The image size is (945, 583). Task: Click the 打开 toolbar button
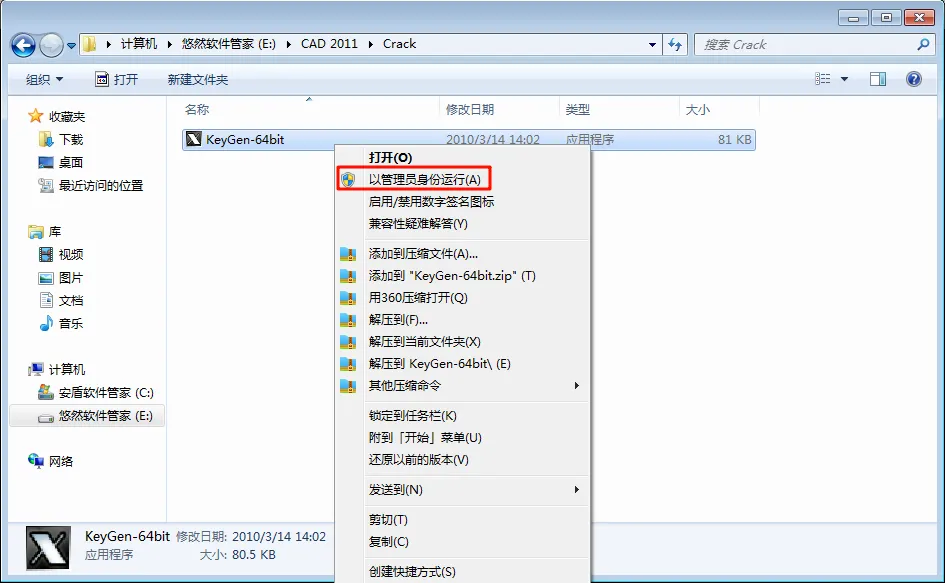point(117,80)
